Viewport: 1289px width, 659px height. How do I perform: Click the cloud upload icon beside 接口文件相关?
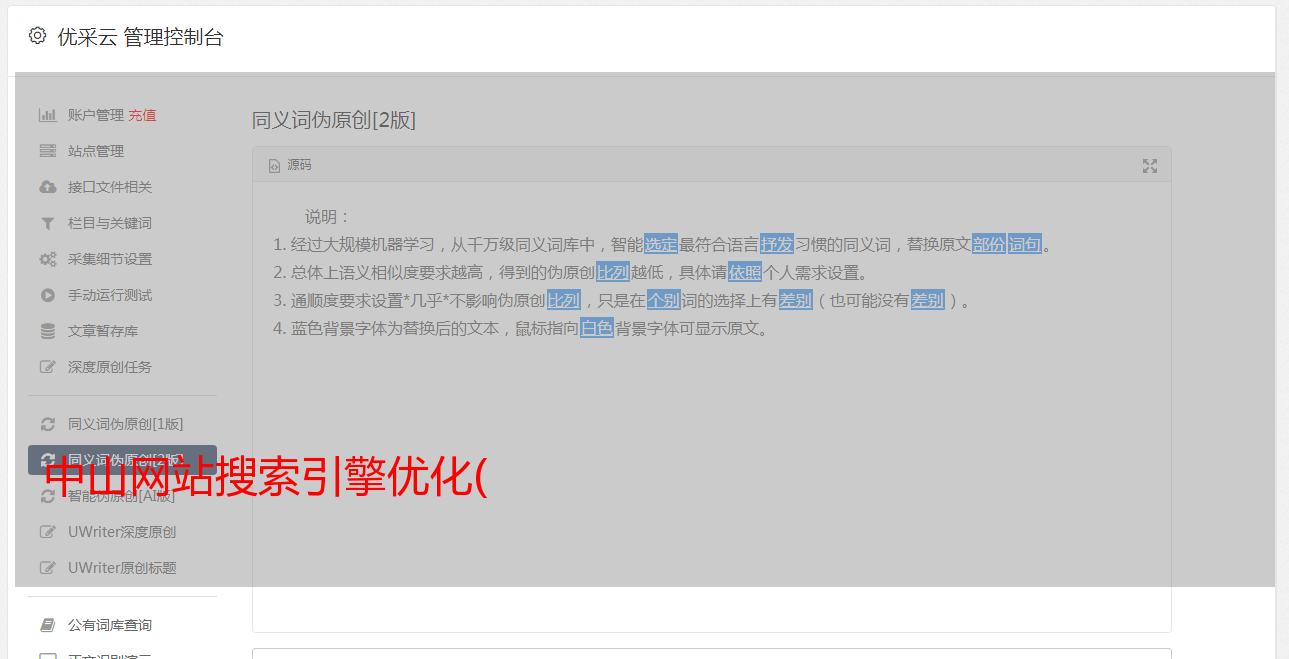[47, 187]
